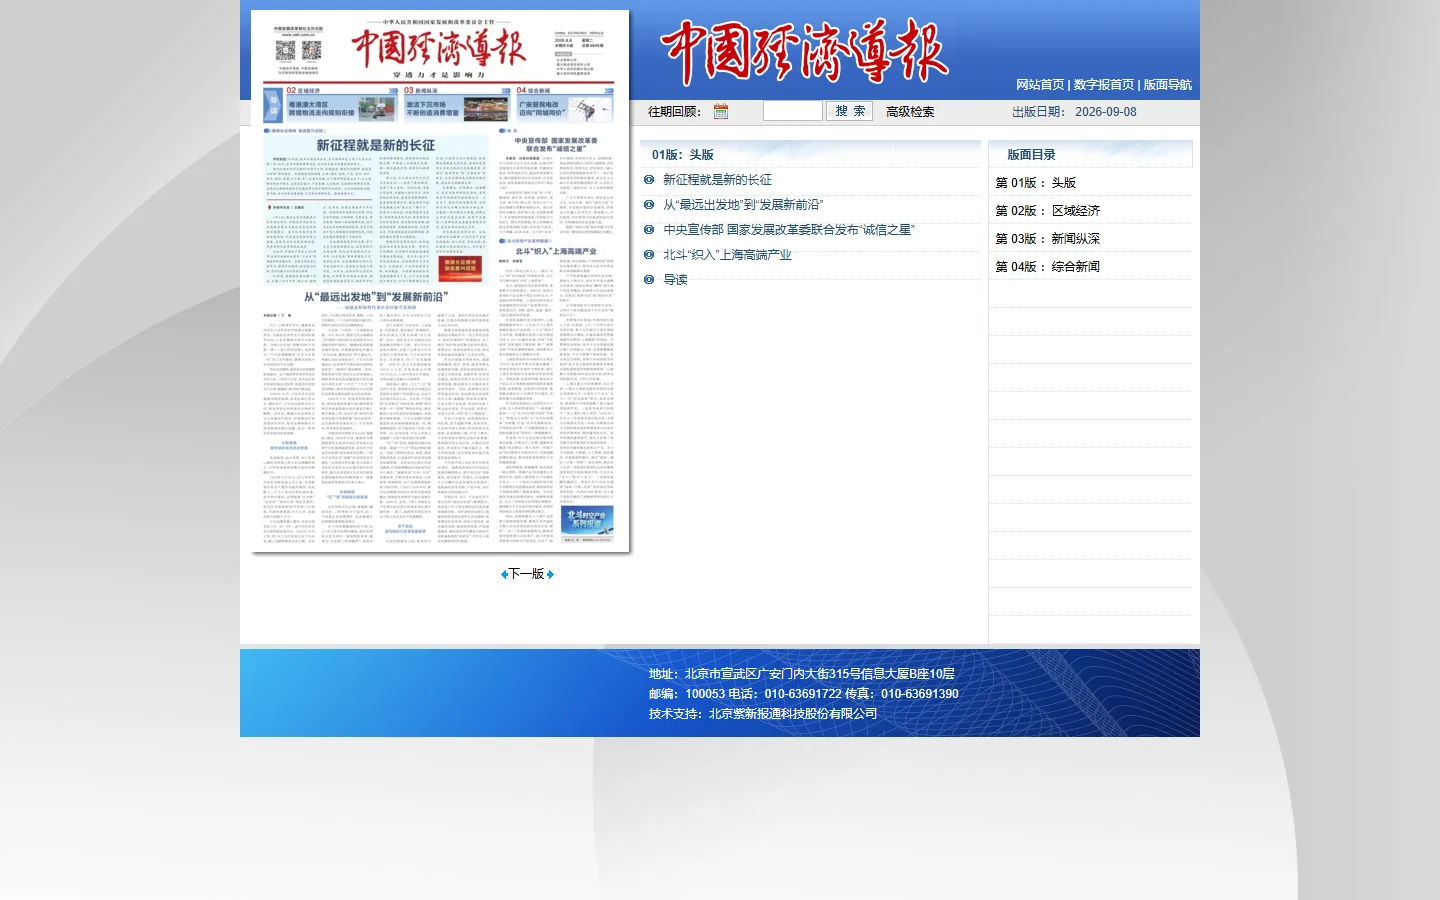Viewport: 1440px width, 900px height.
Task: Open the 导读 article link
Action: (x=676, y=280)
